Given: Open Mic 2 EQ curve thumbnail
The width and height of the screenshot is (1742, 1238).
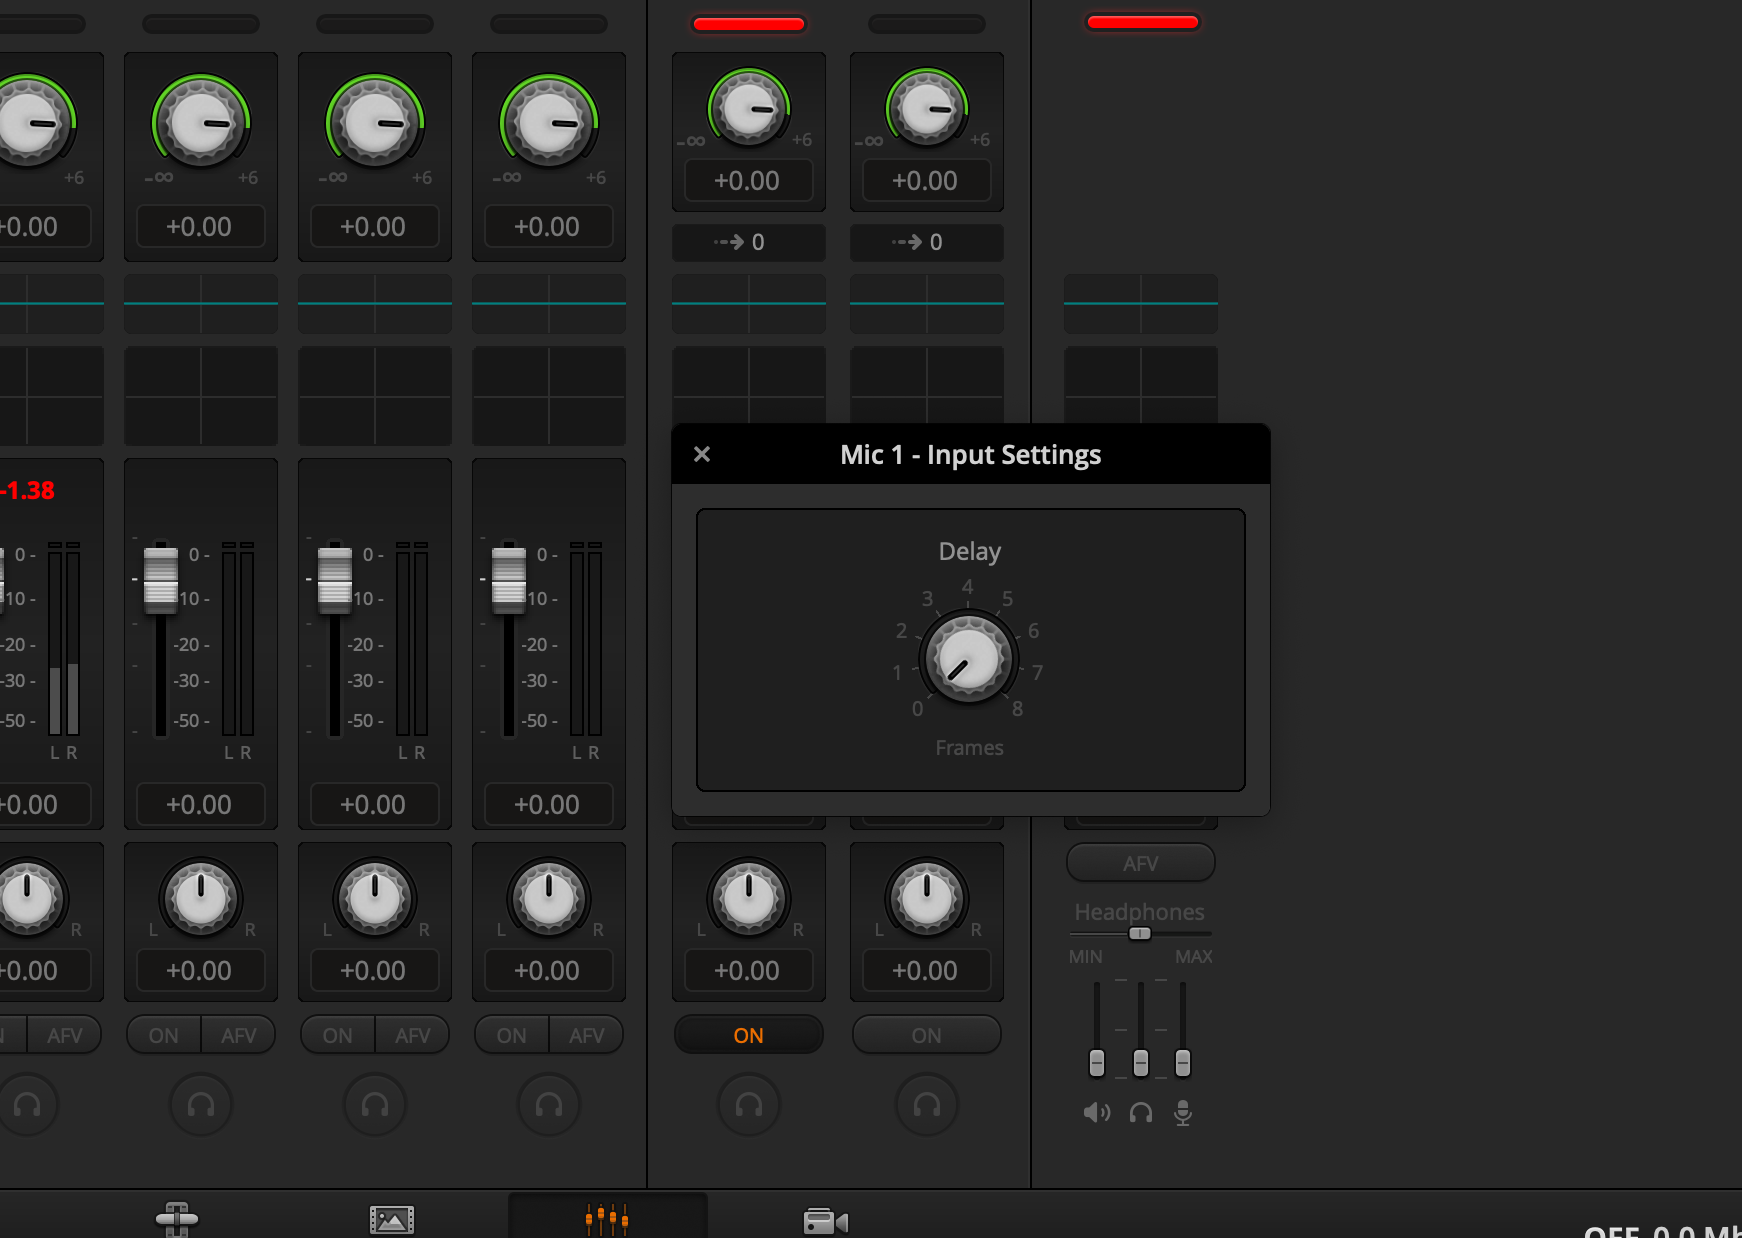Looking at the screenshot, I should coord(927,304).
